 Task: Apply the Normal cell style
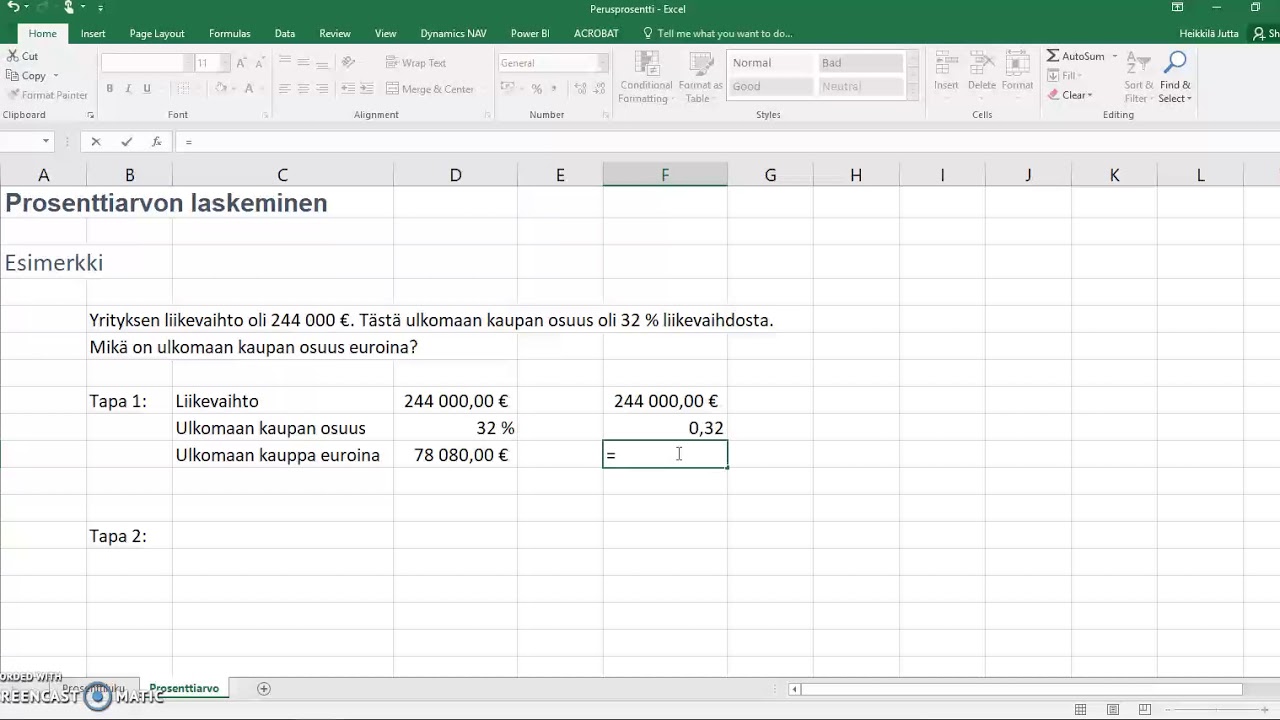[x=771, y=63]
